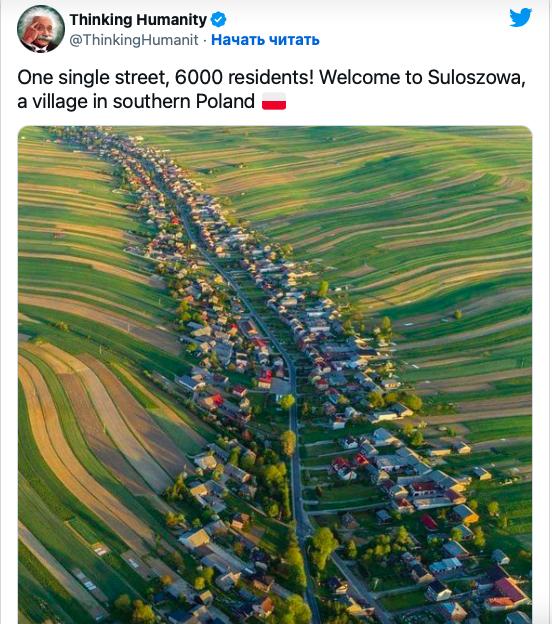The width and height of the screenshot is (552, 624).
Task: Click the word "читать" in follow link
Action: pyautogui.click(x=294, y=40)
